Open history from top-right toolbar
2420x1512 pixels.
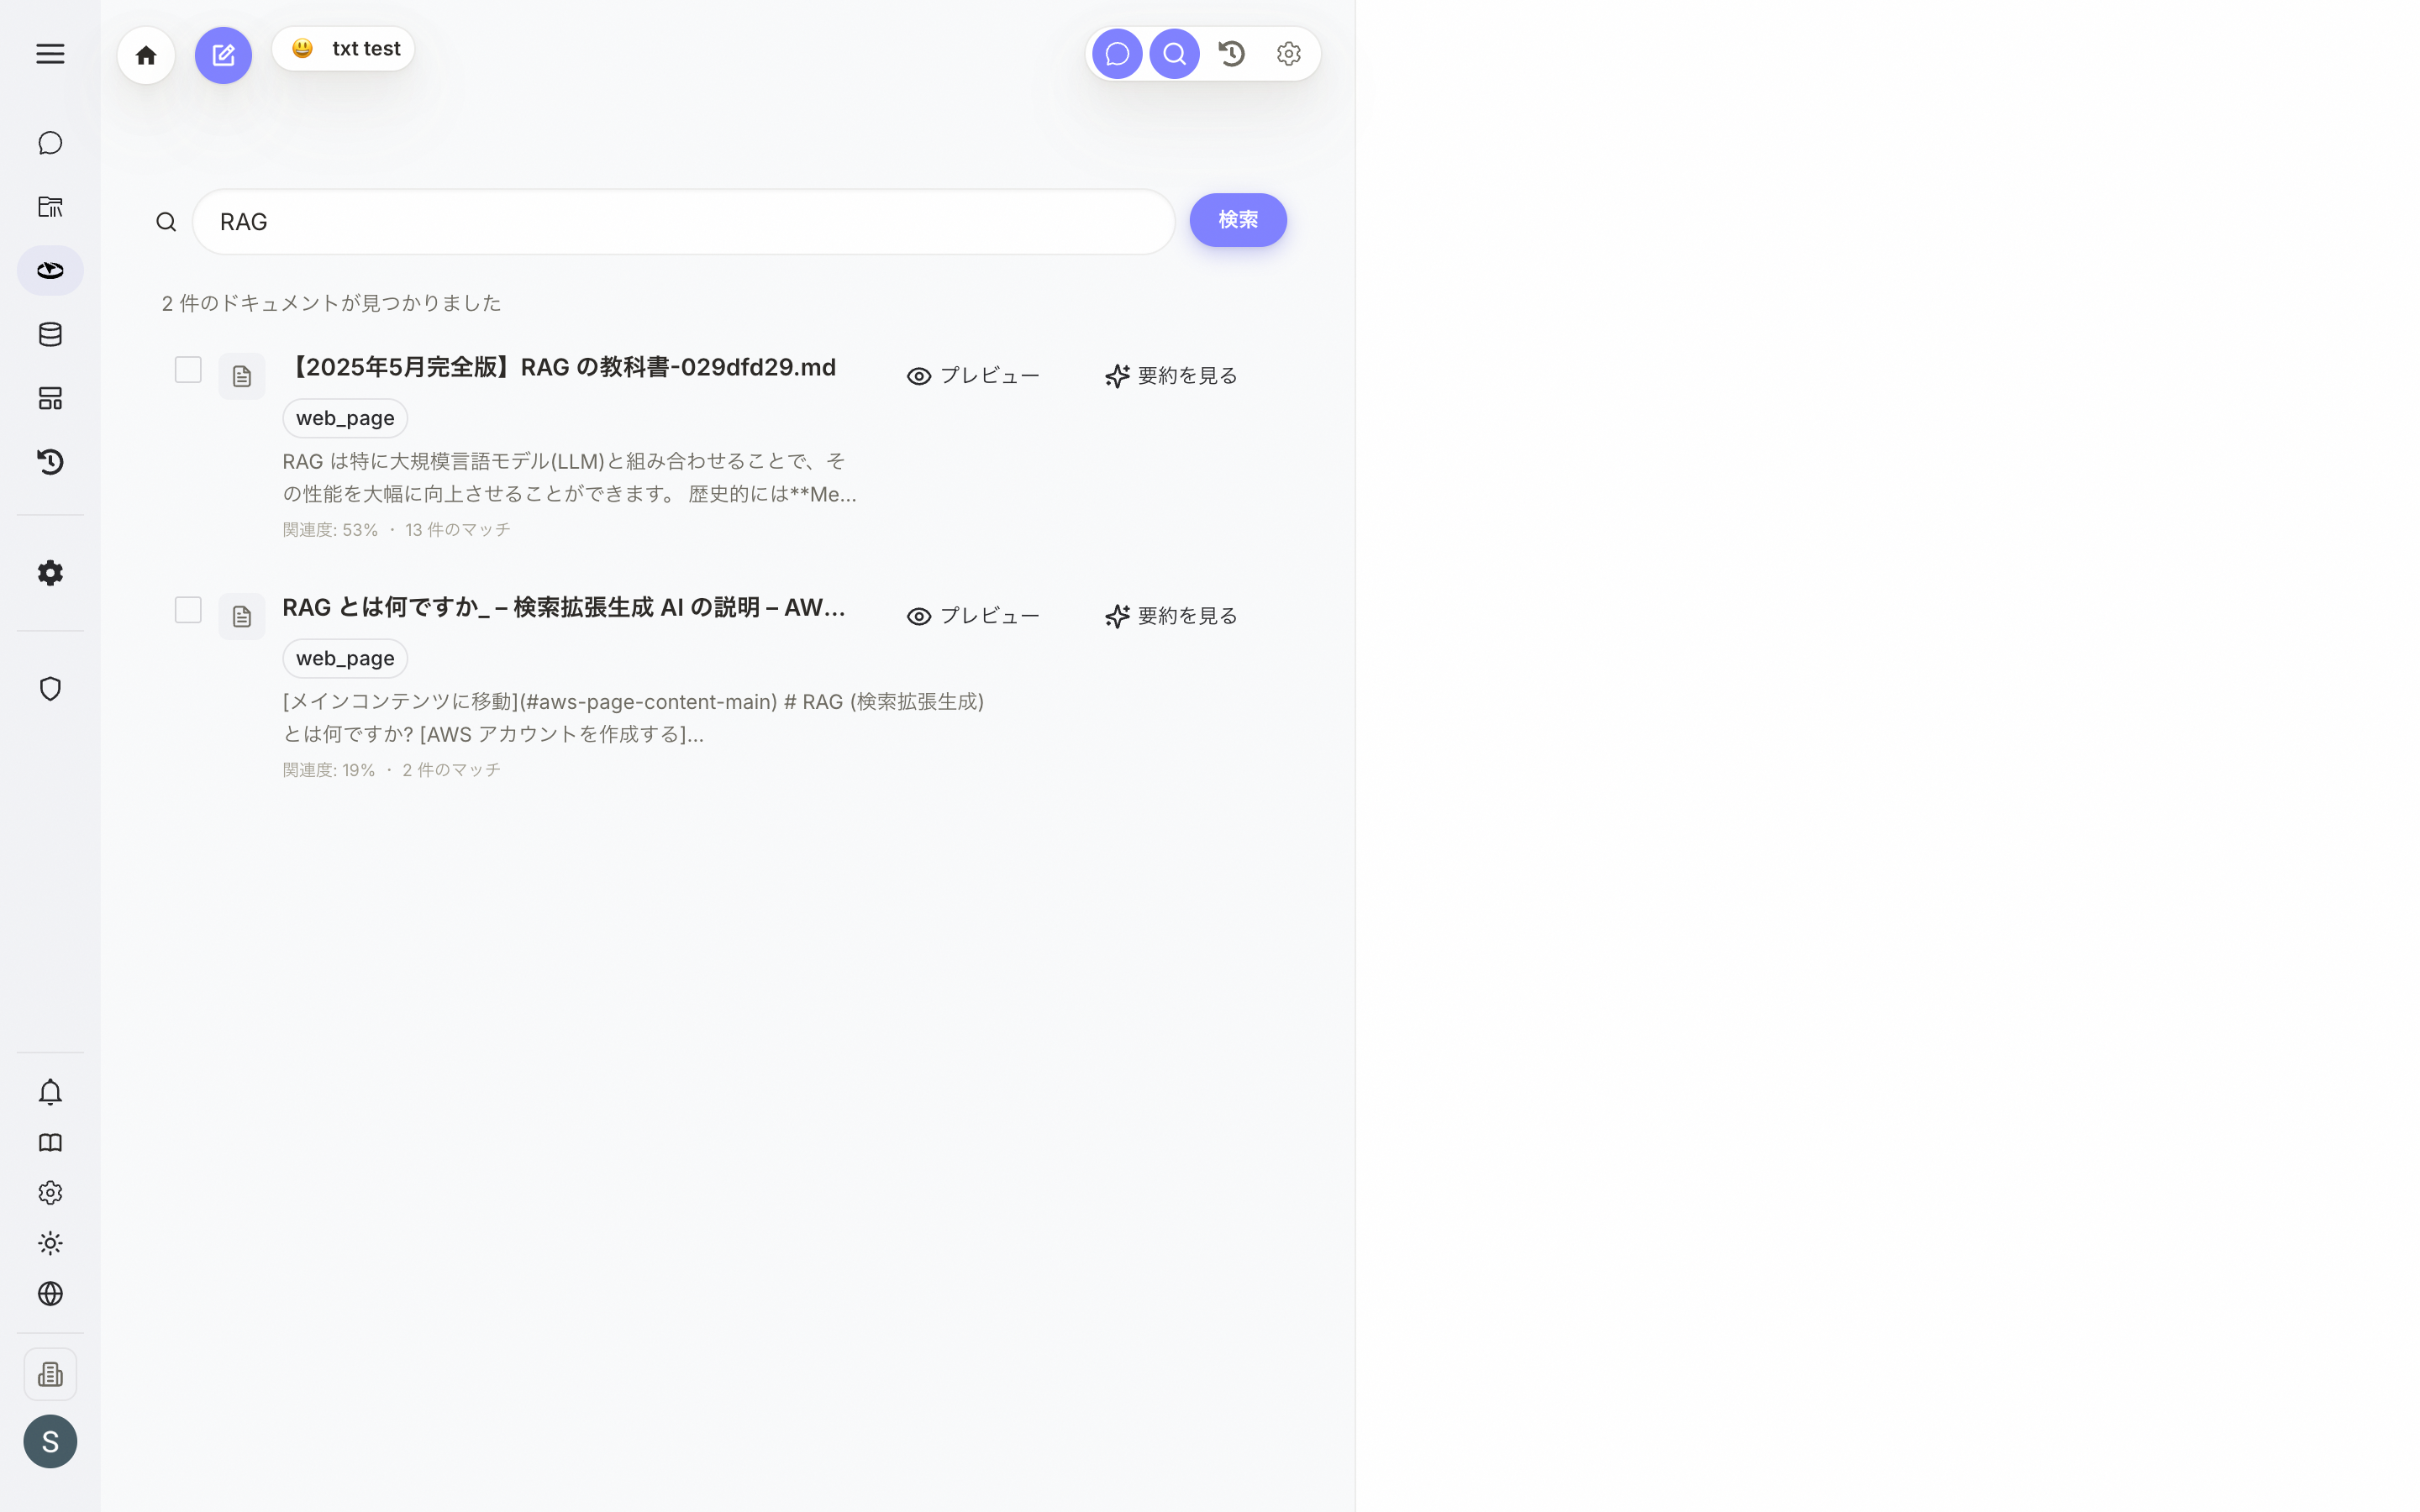[1232, 54]
